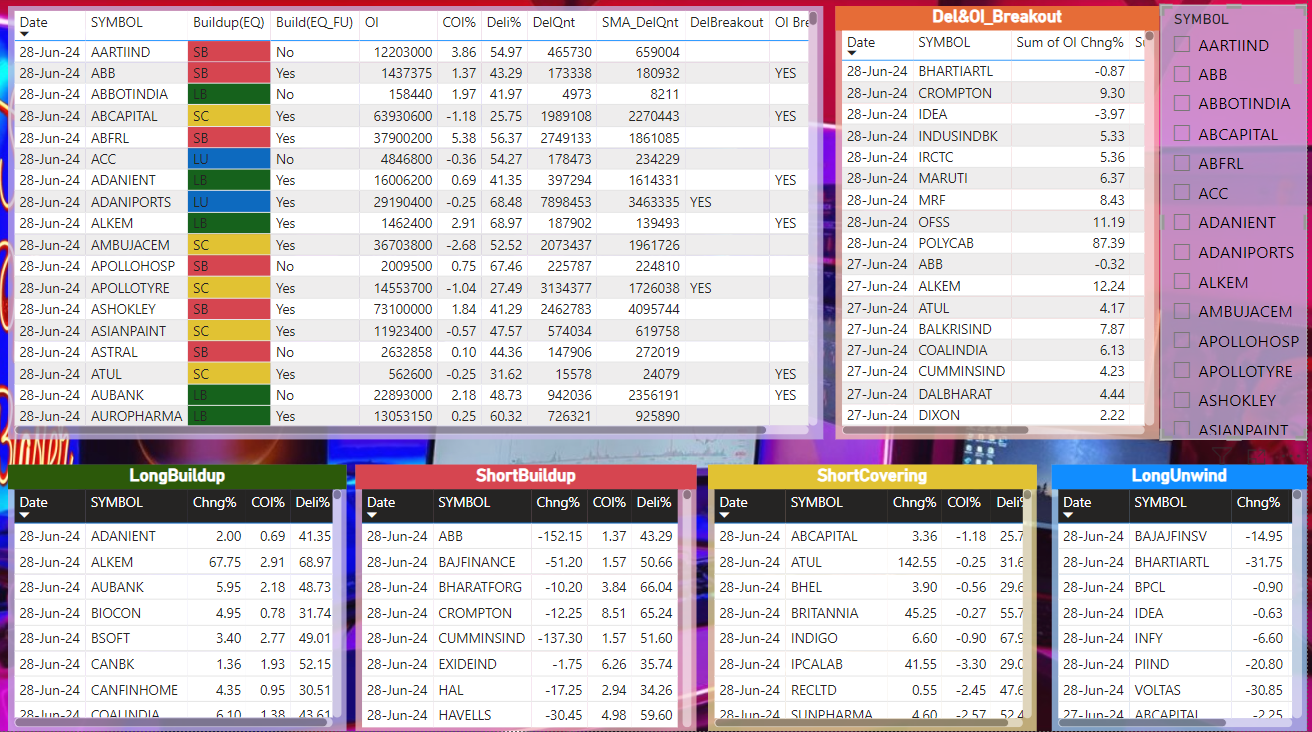Click the Date sort arrow in the main table

(24, 35)
